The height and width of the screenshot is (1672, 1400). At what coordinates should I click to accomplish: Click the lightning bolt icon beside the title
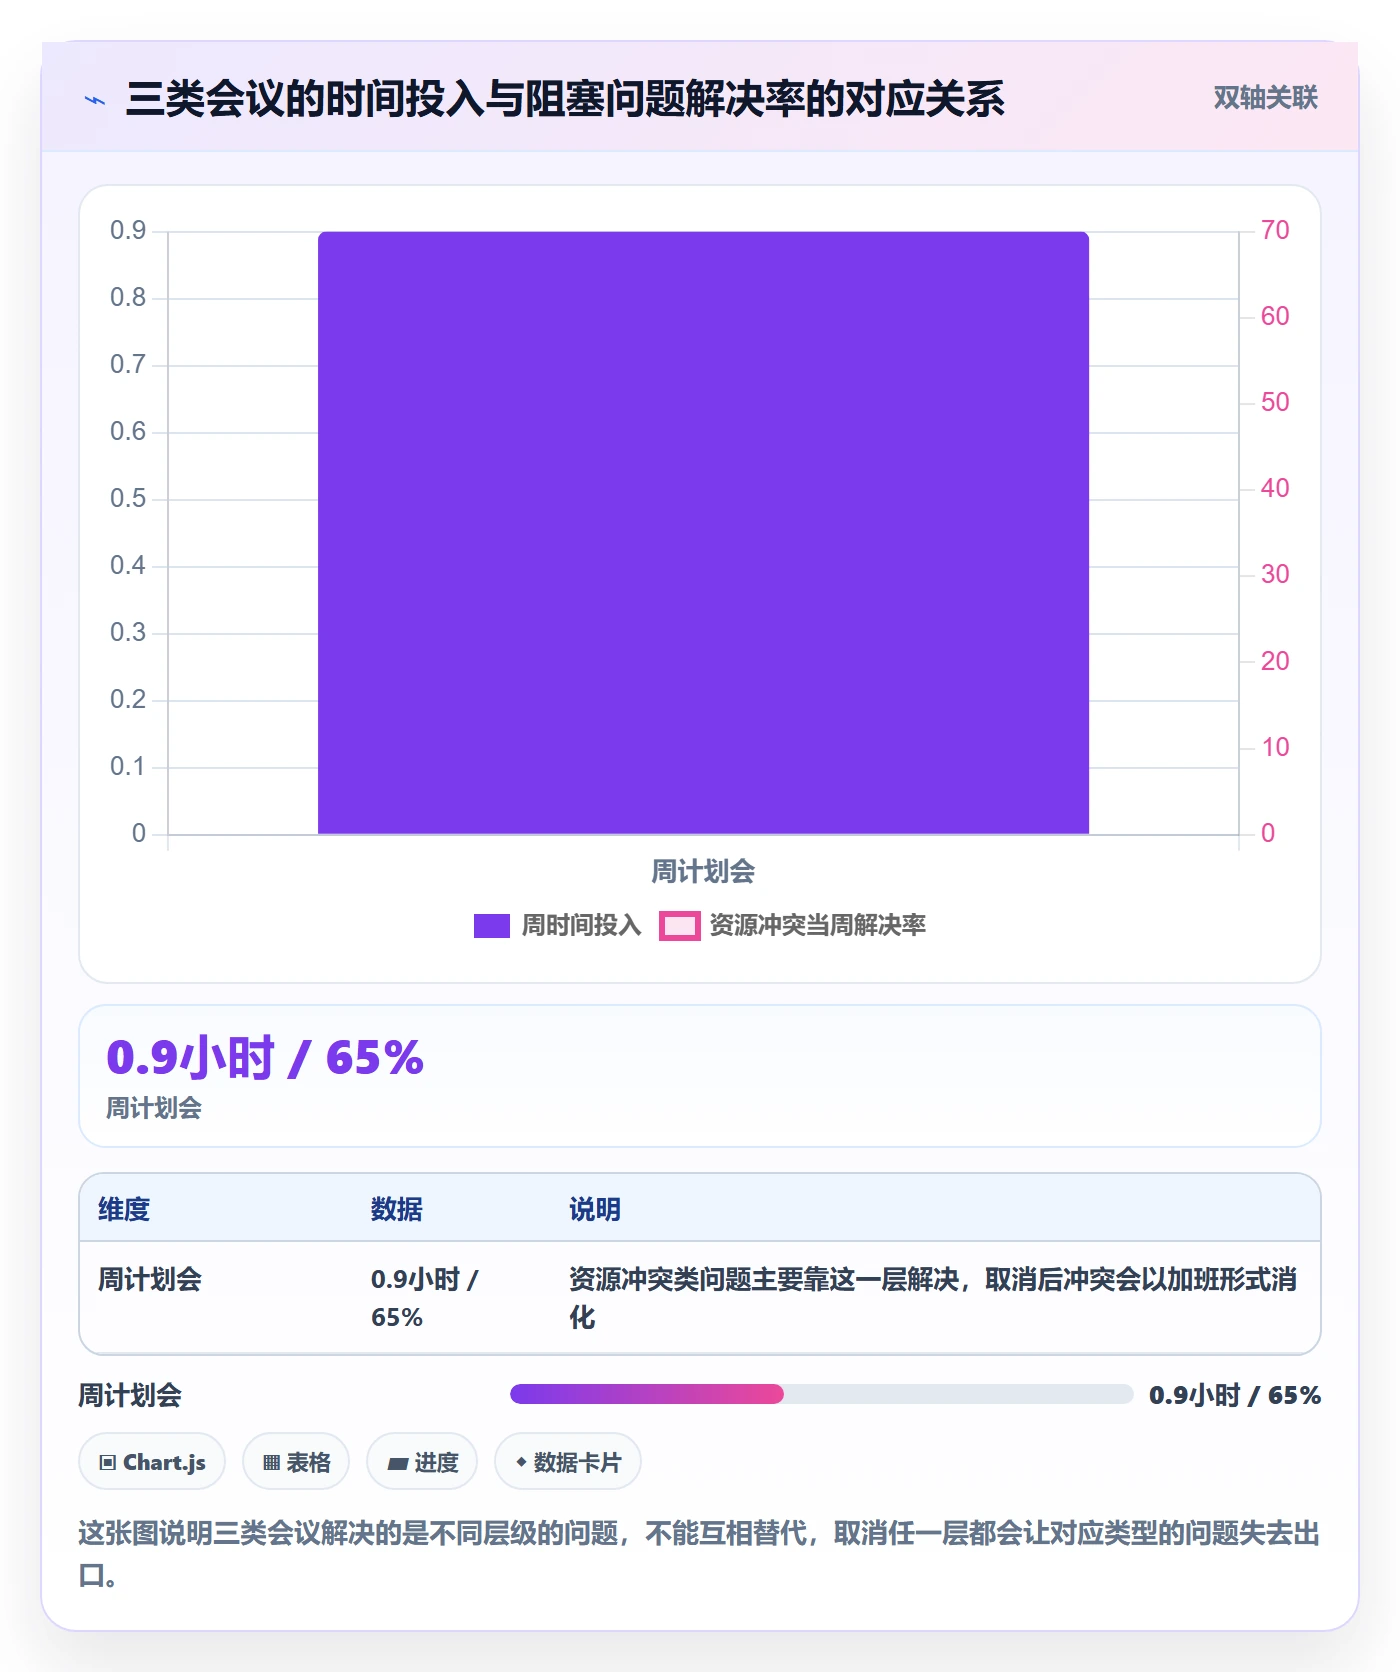pyautogui.click(x=95, y=100)
